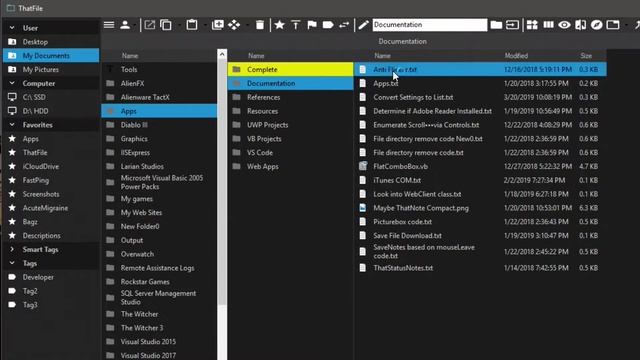640x360 pixels.
Task: Select the Overwatch folder
Action: point(159,254)
